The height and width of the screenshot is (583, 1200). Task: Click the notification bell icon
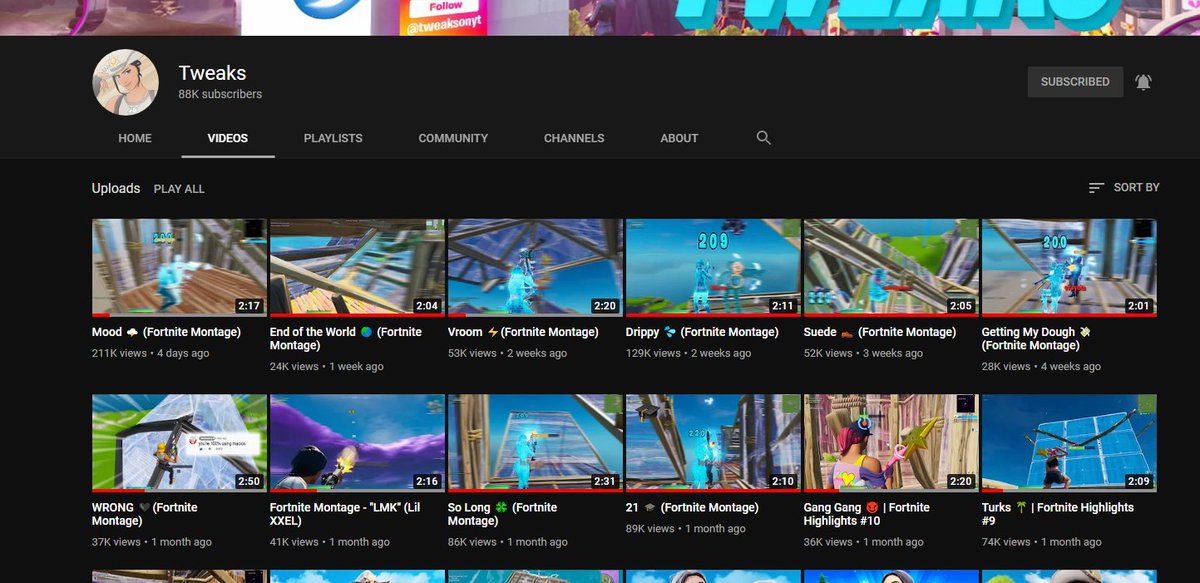[x=1143, y=82]
